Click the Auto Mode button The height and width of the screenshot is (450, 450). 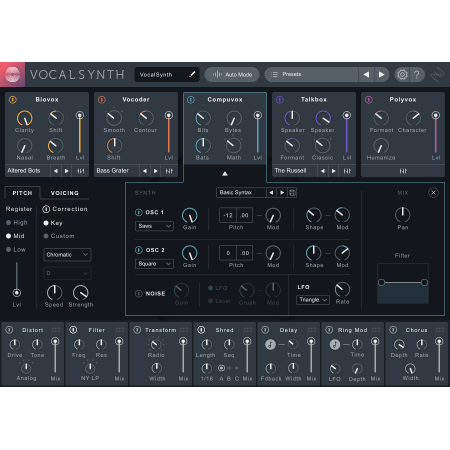(232, 74)
